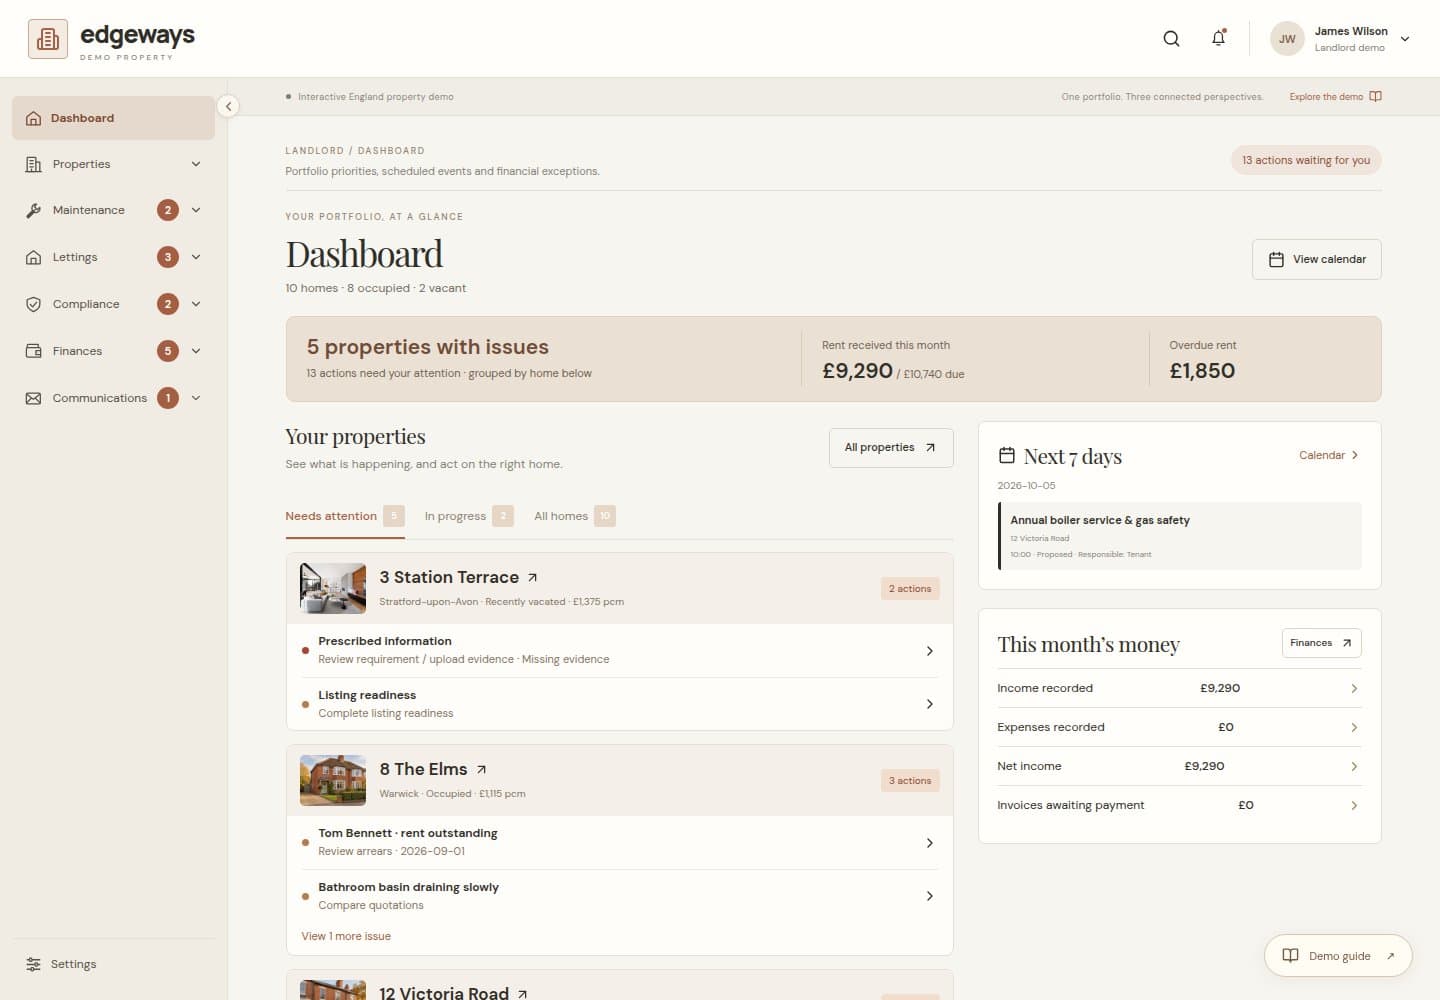Expand the Finances submenu chevron
1440x1000 pixels.
point(196,351)
